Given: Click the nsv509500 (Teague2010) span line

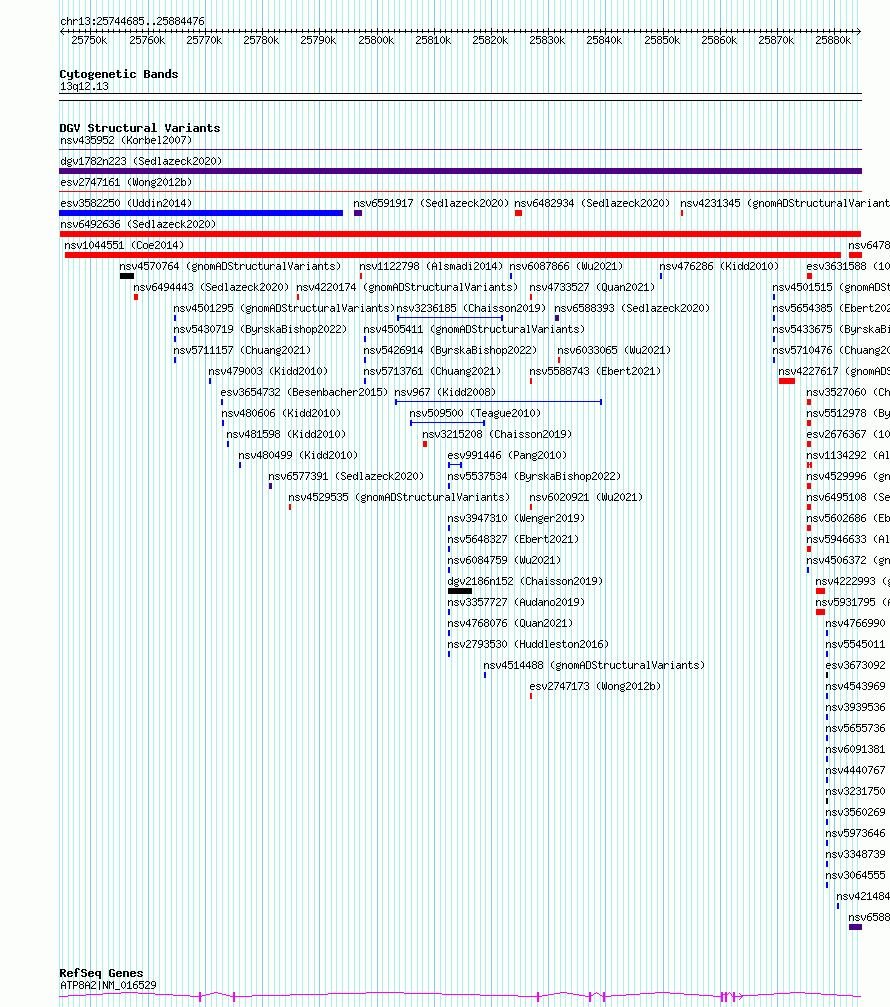Looking at the screenshot, I should click(448, 423).
